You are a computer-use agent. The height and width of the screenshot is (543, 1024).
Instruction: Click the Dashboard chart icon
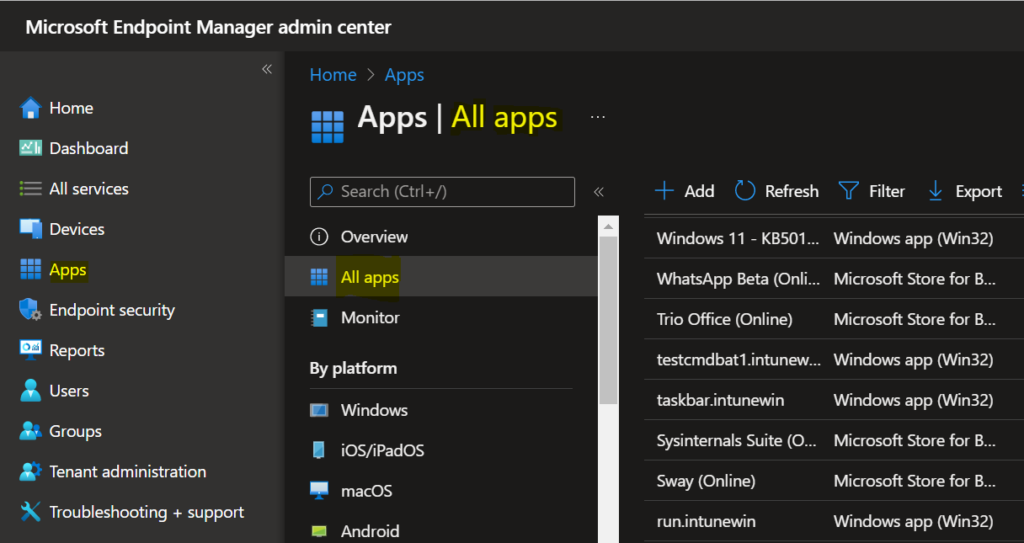[x=30, y=148]
